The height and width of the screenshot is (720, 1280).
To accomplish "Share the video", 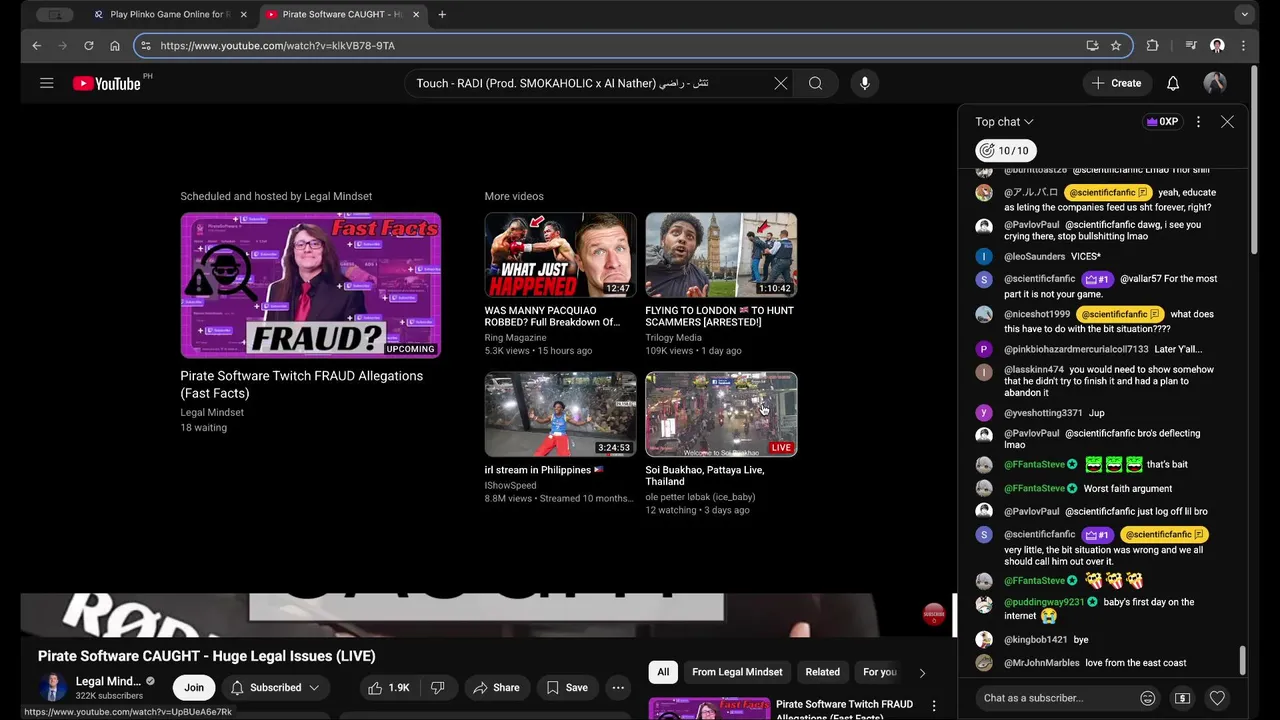I will pos(496,688).
